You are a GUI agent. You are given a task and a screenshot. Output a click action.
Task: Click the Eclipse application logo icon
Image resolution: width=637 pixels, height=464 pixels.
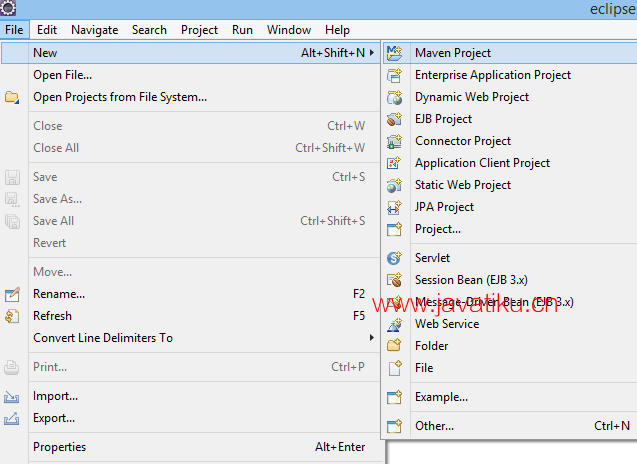click(8, 8)
